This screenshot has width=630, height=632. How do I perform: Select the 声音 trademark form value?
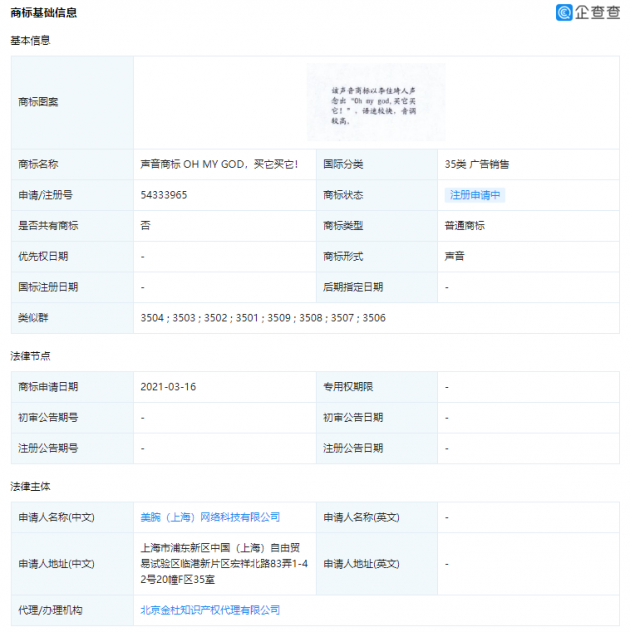[455, 256]
